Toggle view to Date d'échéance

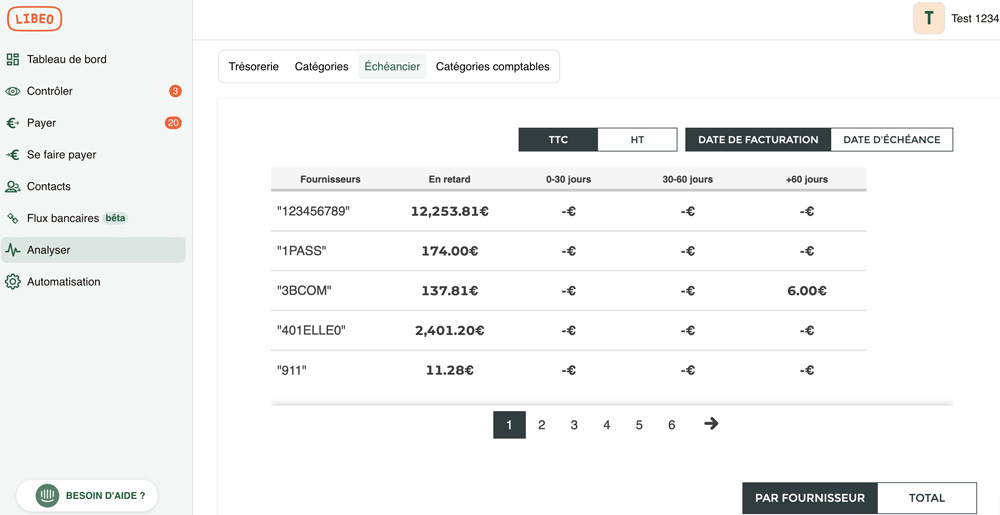(x=891, y=140)
